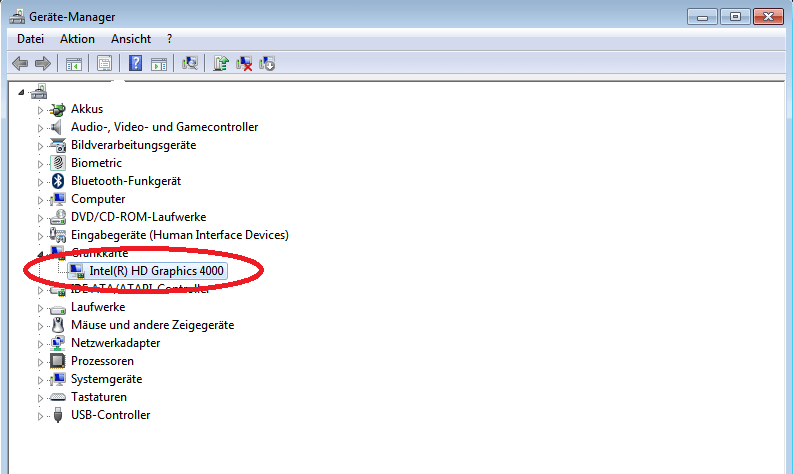Click the uninstall device icon with red X
The image size is (793, 474).
pos(244,64)
